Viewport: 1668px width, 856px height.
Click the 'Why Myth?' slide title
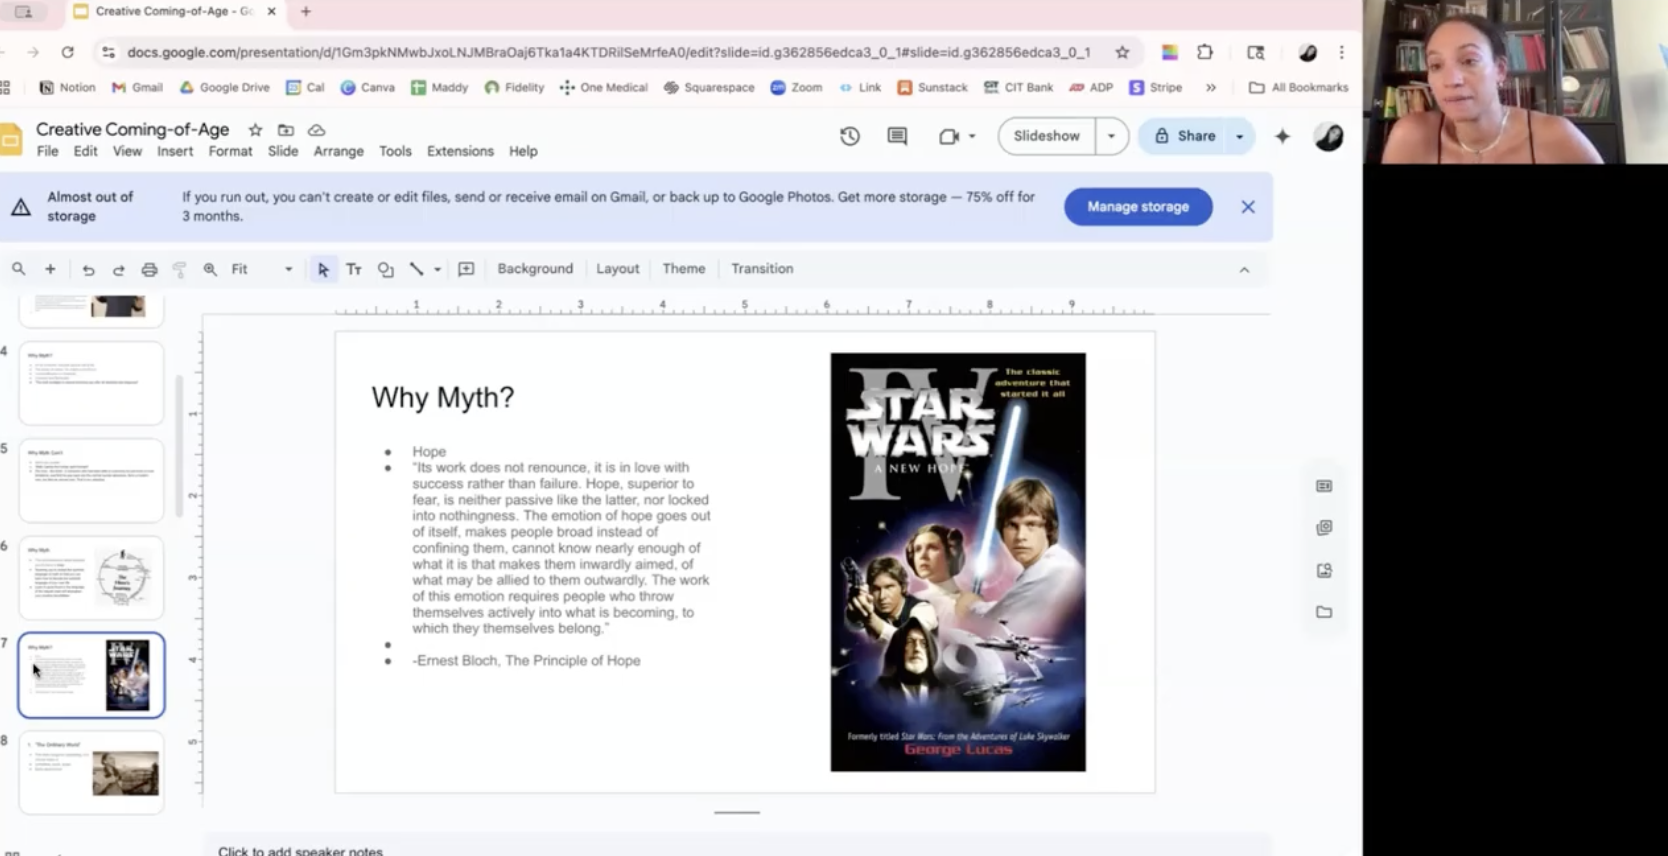click(443, 398)
